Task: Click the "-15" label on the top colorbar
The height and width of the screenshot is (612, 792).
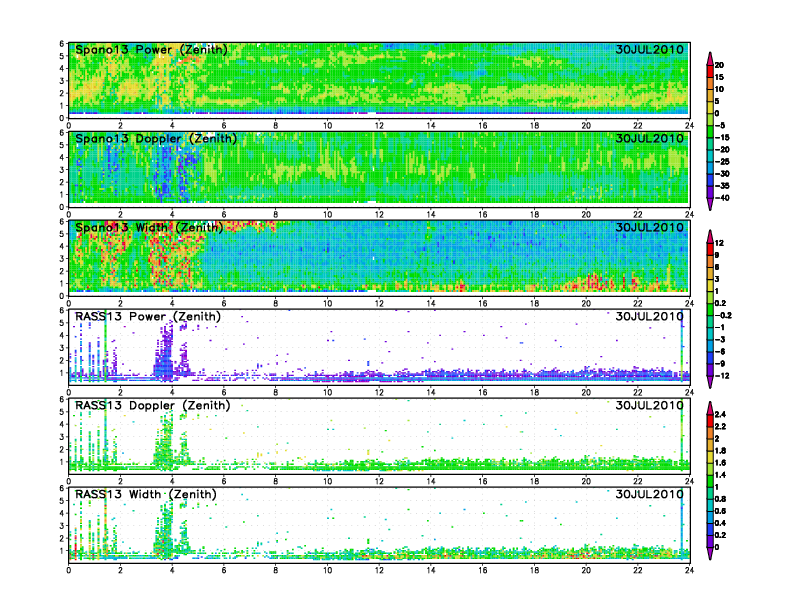Action: pos(722,137)
